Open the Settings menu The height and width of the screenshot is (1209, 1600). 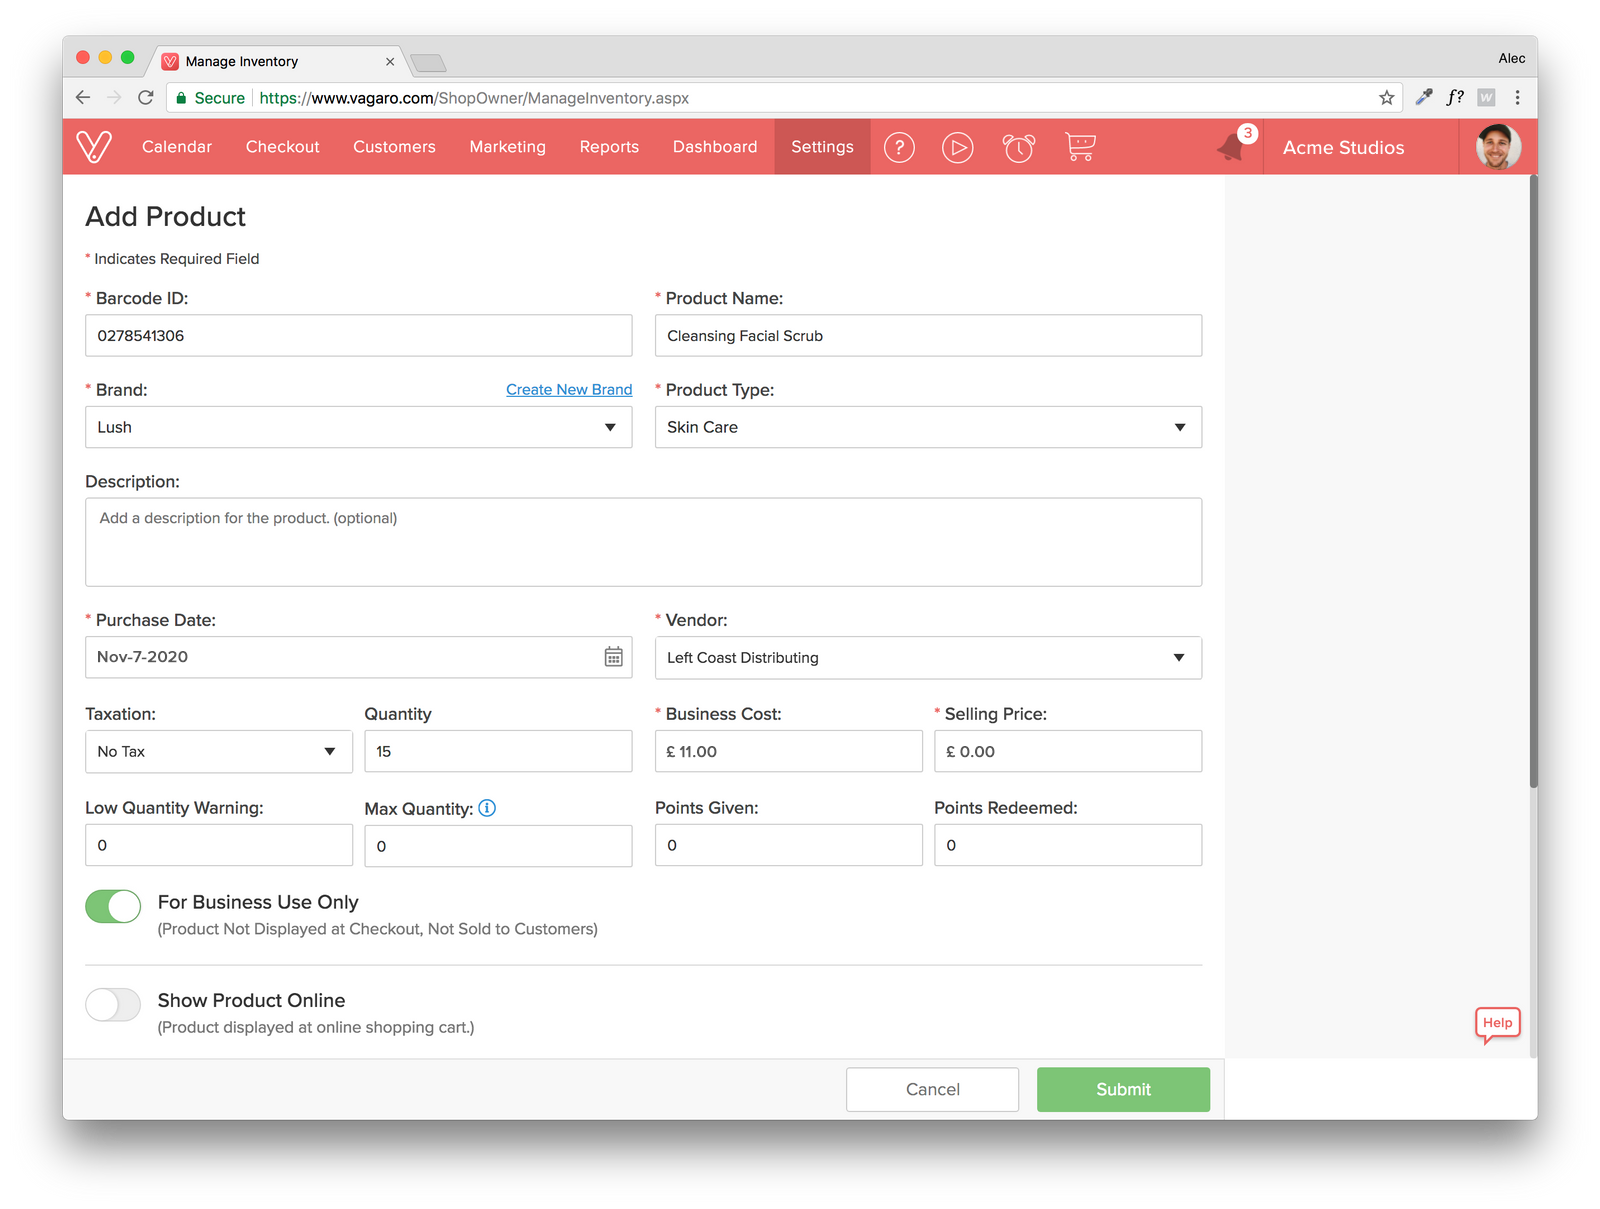[x=822, y=147]
